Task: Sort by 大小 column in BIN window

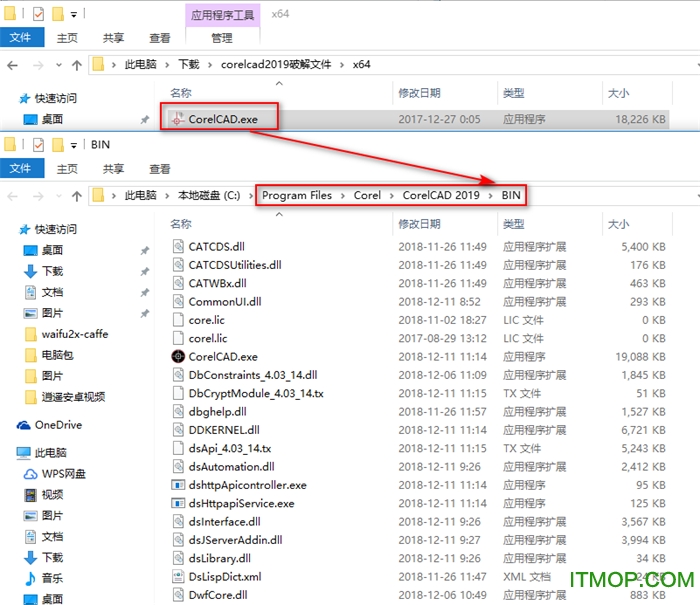Action: [x=618, y=224]
